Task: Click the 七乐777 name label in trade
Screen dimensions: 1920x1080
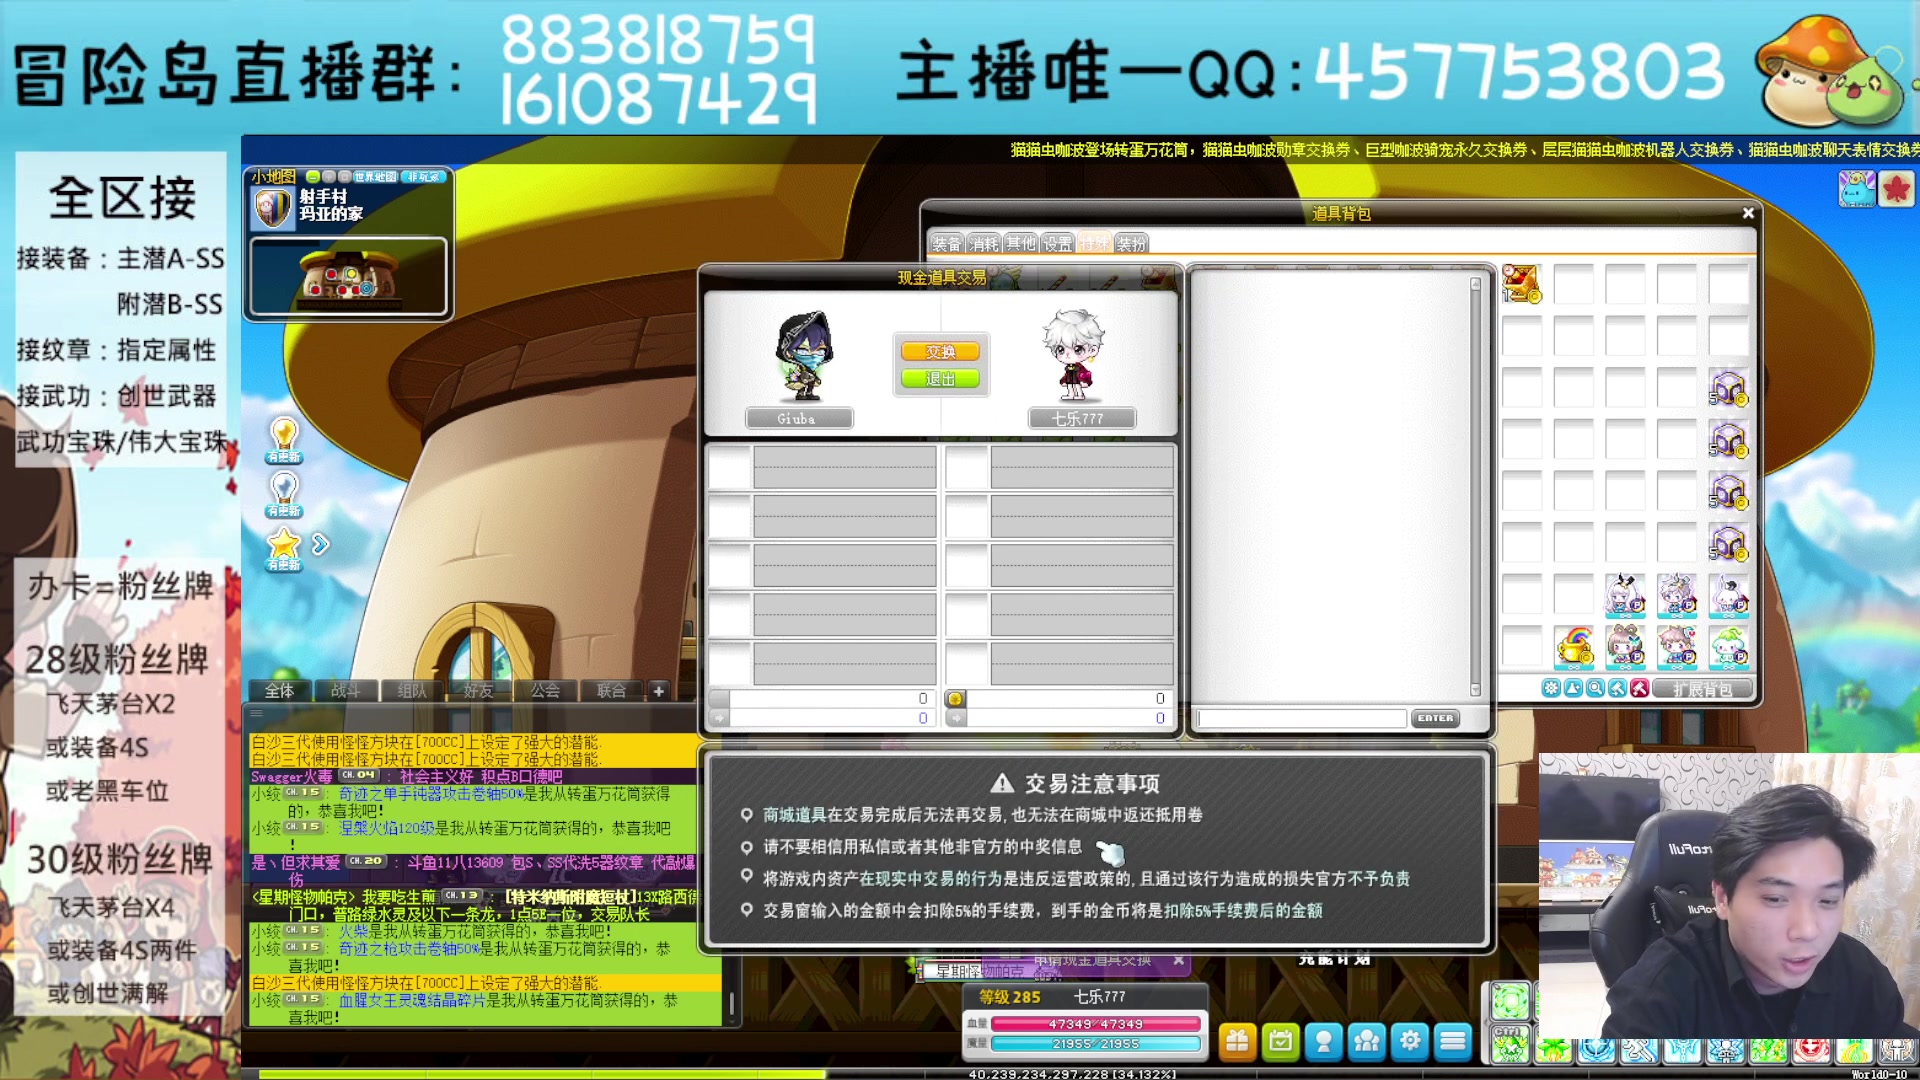Action: 1081,419
